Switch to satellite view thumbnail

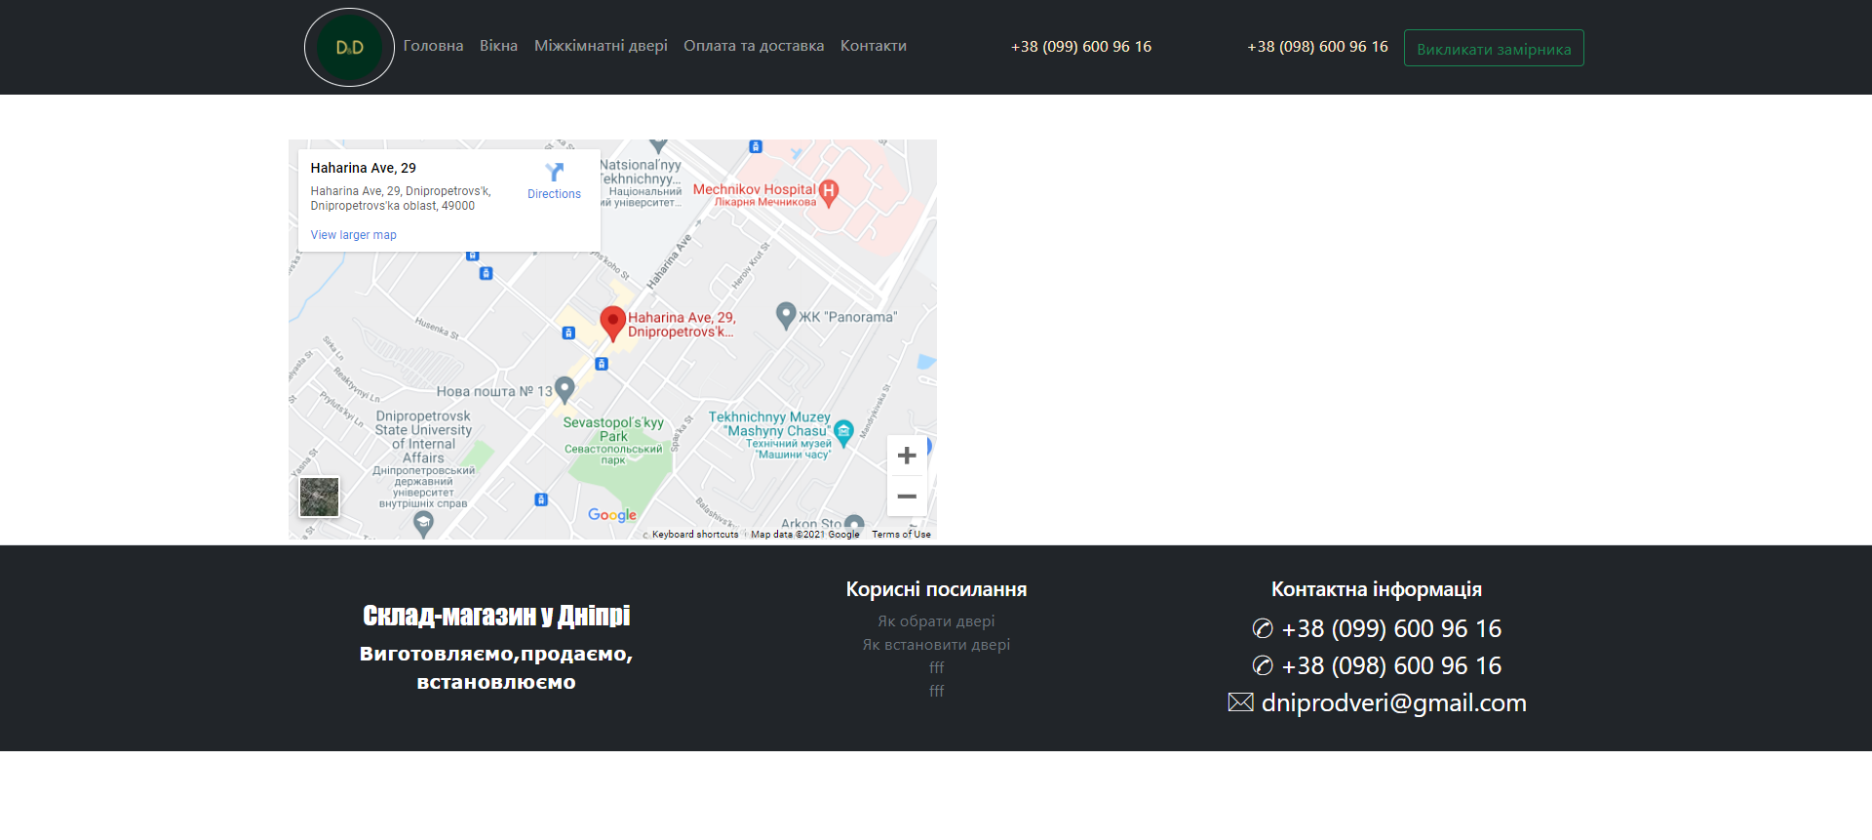(319, 497)
